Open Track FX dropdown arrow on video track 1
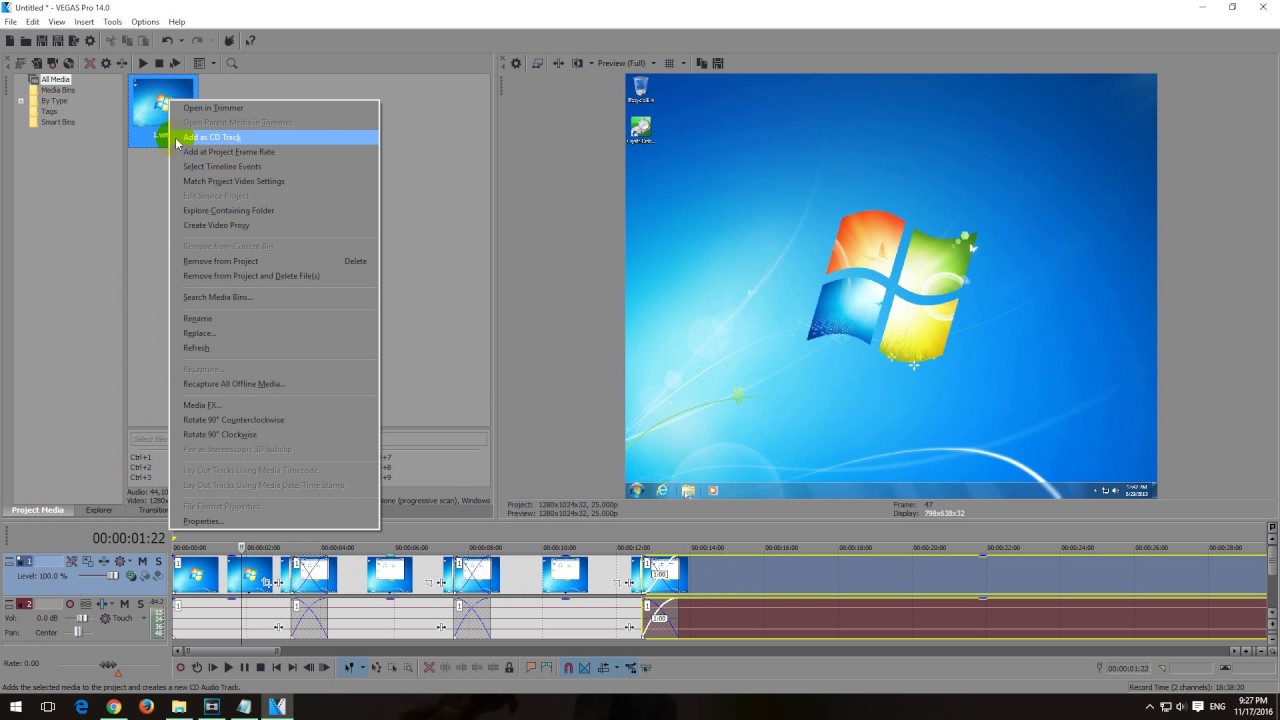The width and height of the screenshot is (1280, 720). [x=130, y=561]
